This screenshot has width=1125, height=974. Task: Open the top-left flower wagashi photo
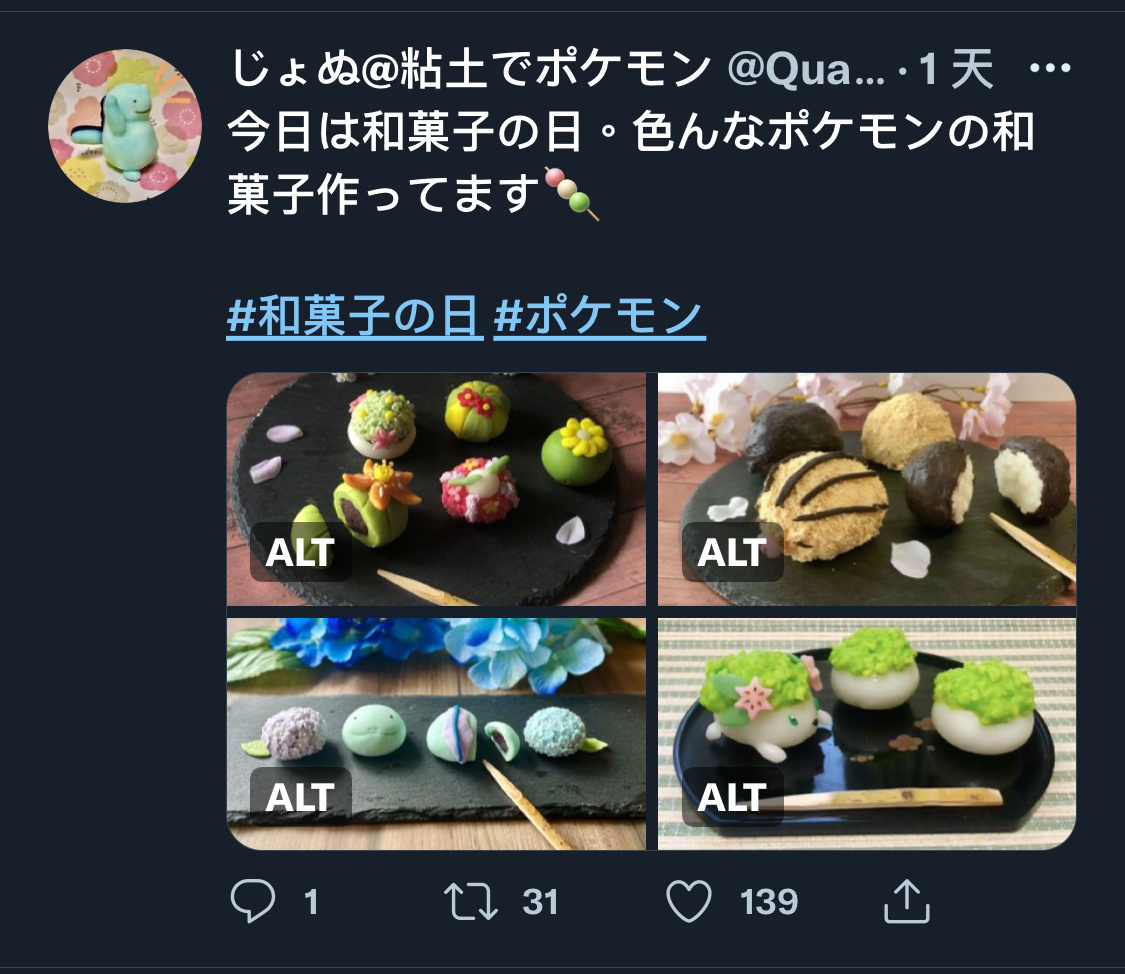coord(436,489)
